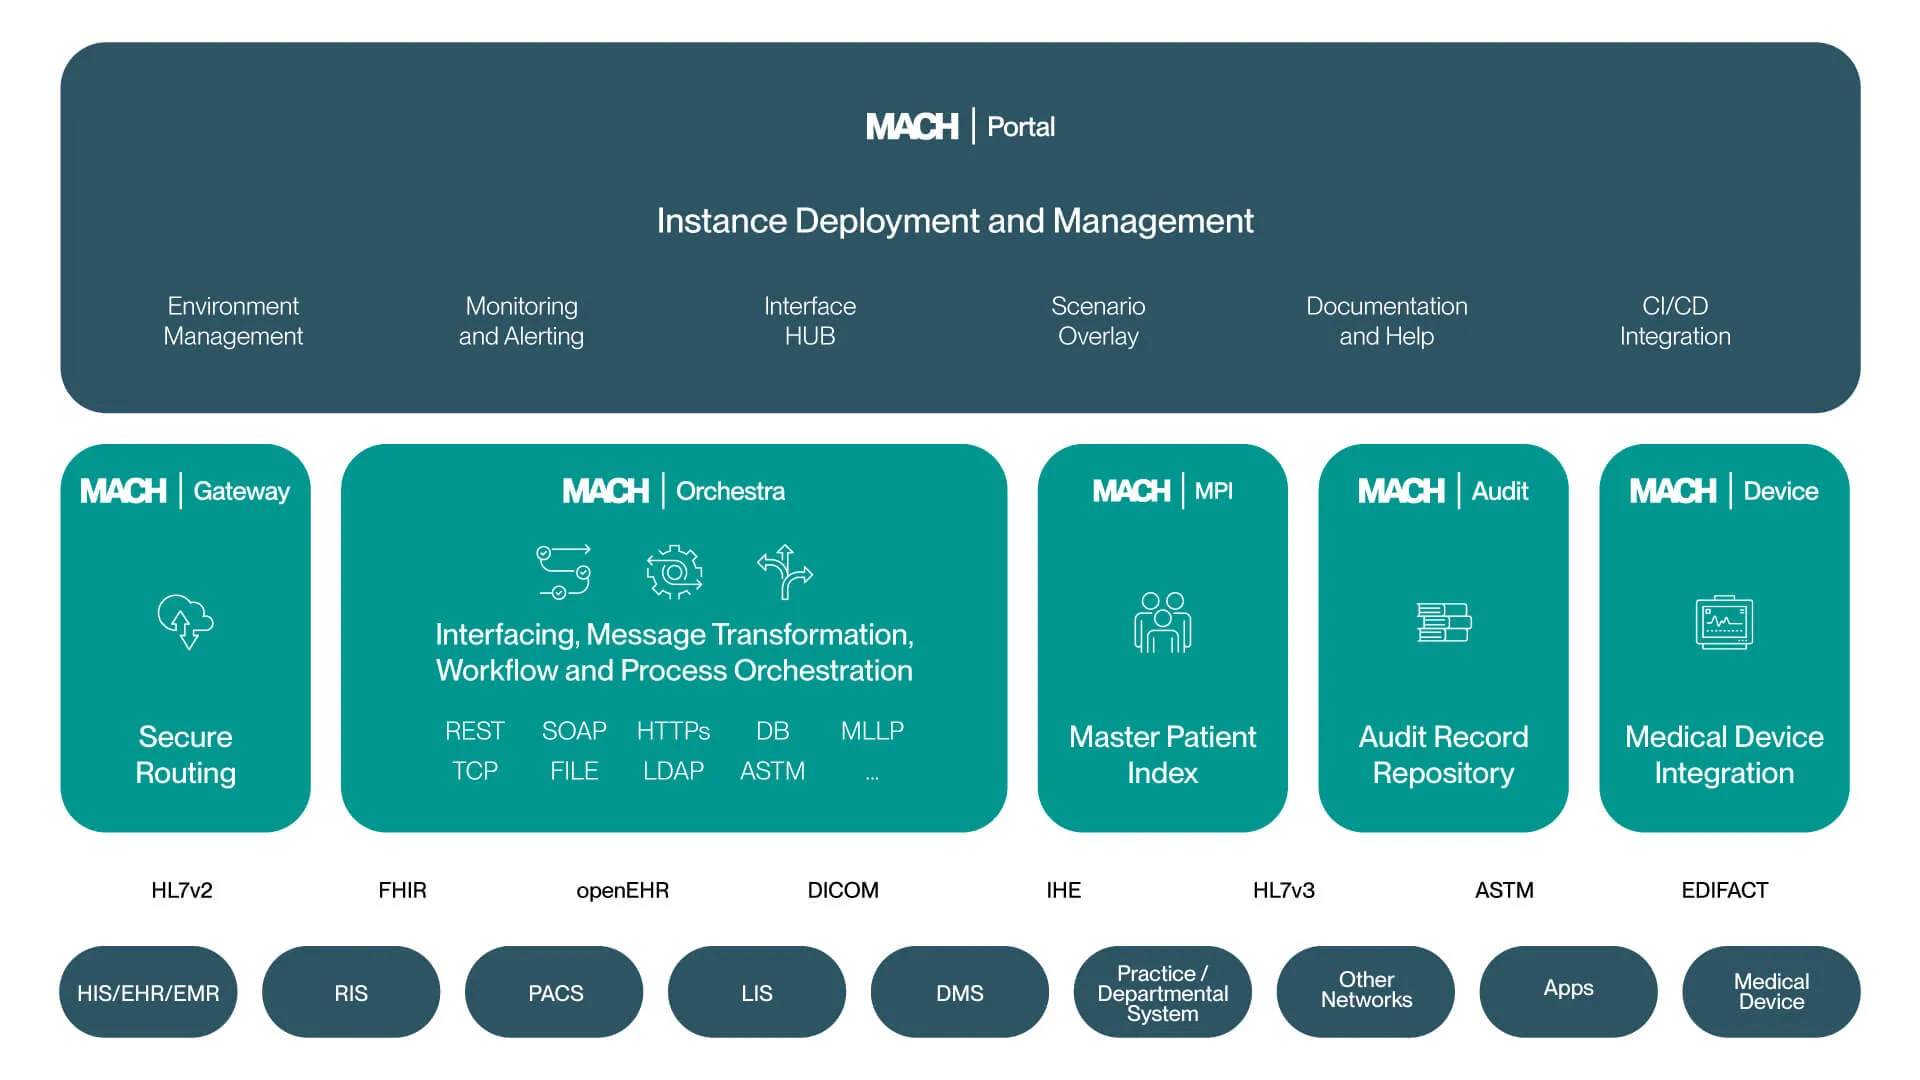Screen dimensions: 1920x1080
Task: Click the IHE standard label
Action: point(1063,890)
